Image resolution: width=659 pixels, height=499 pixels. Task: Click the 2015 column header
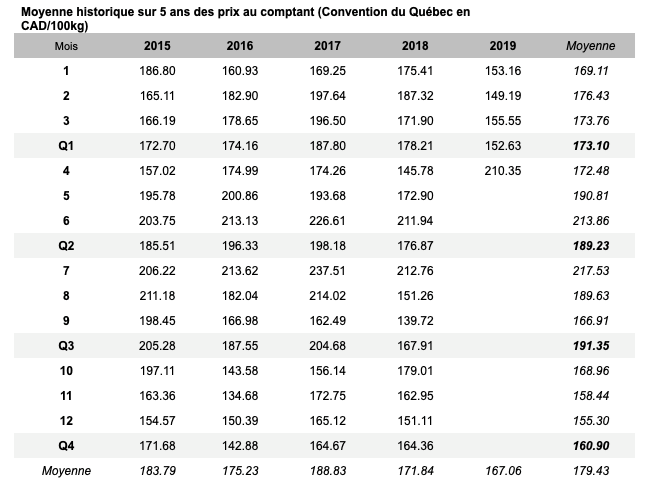coord(157,46)
